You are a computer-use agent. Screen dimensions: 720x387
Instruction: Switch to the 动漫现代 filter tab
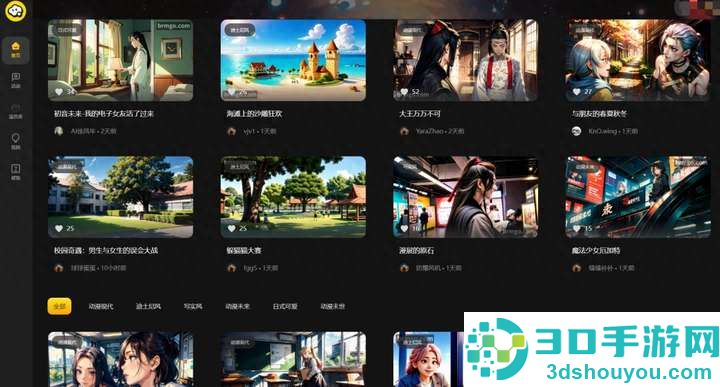click(x=101, y=306)
